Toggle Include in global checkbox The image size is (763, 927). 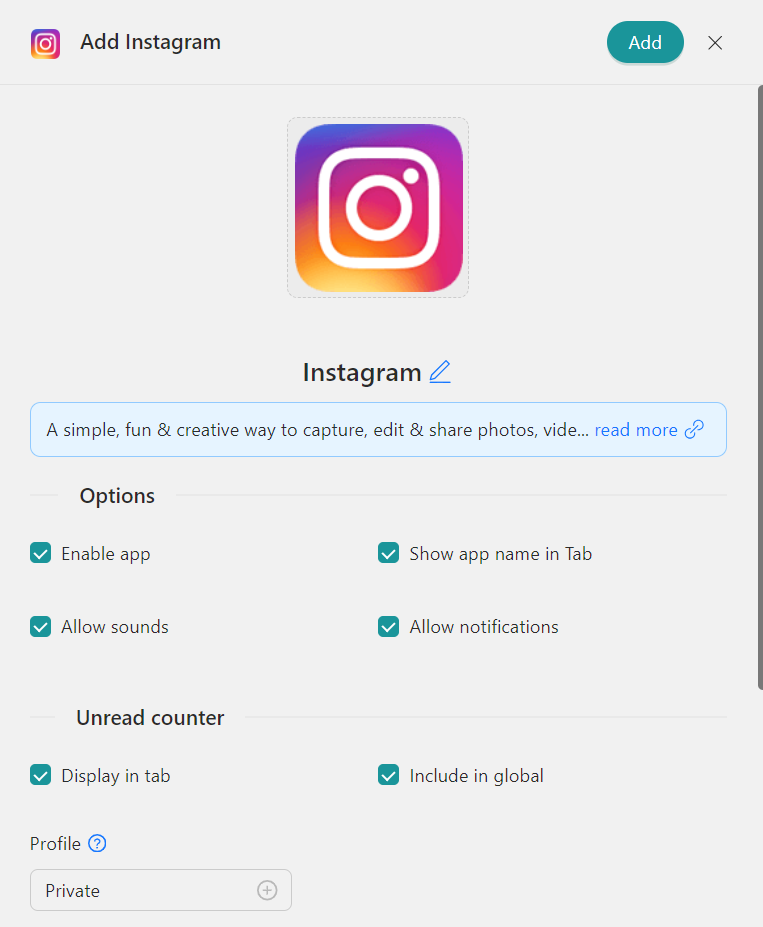click(388, 775)
